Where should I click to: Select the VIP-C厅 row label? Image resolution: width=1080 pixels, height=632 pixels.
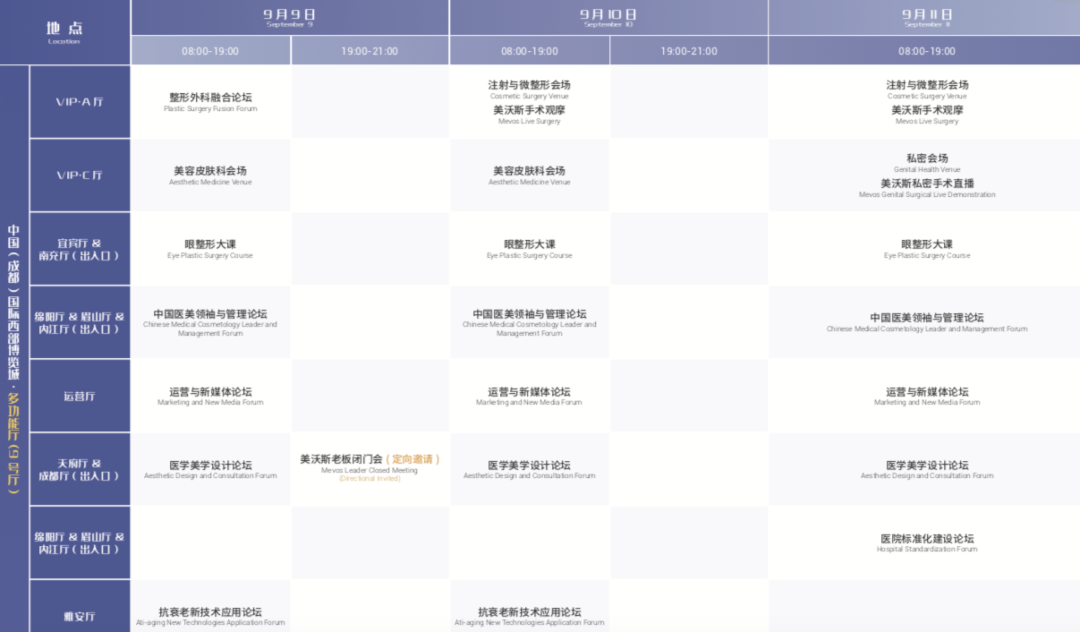click(80, 176)
